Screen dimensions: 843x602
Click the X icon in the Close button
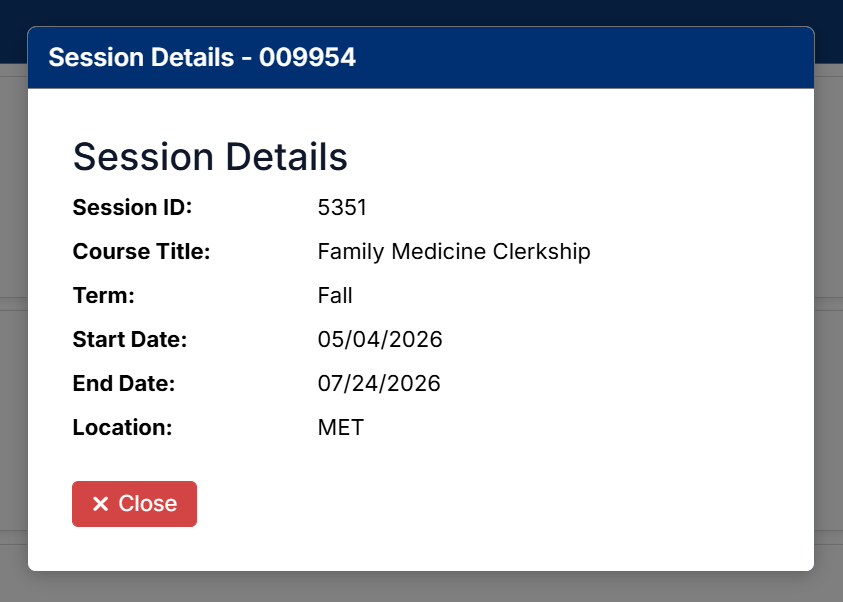pos(101,504)
